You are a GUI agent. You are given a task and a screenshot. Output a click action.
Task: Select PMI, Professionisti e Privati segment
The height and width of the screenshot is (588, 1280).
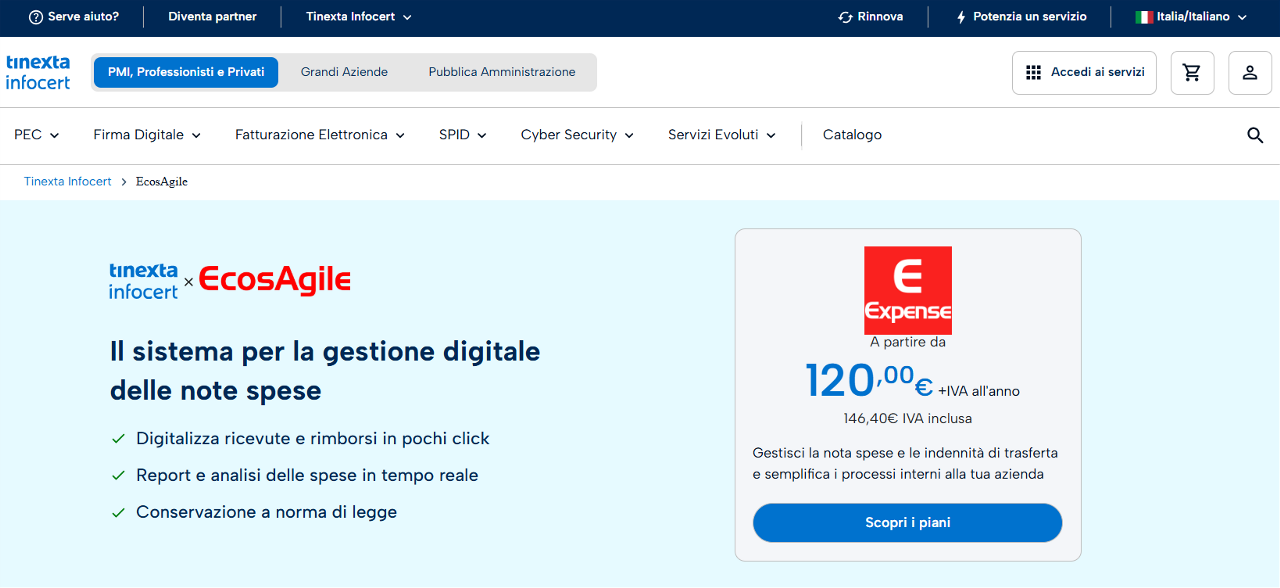point(186,72)
